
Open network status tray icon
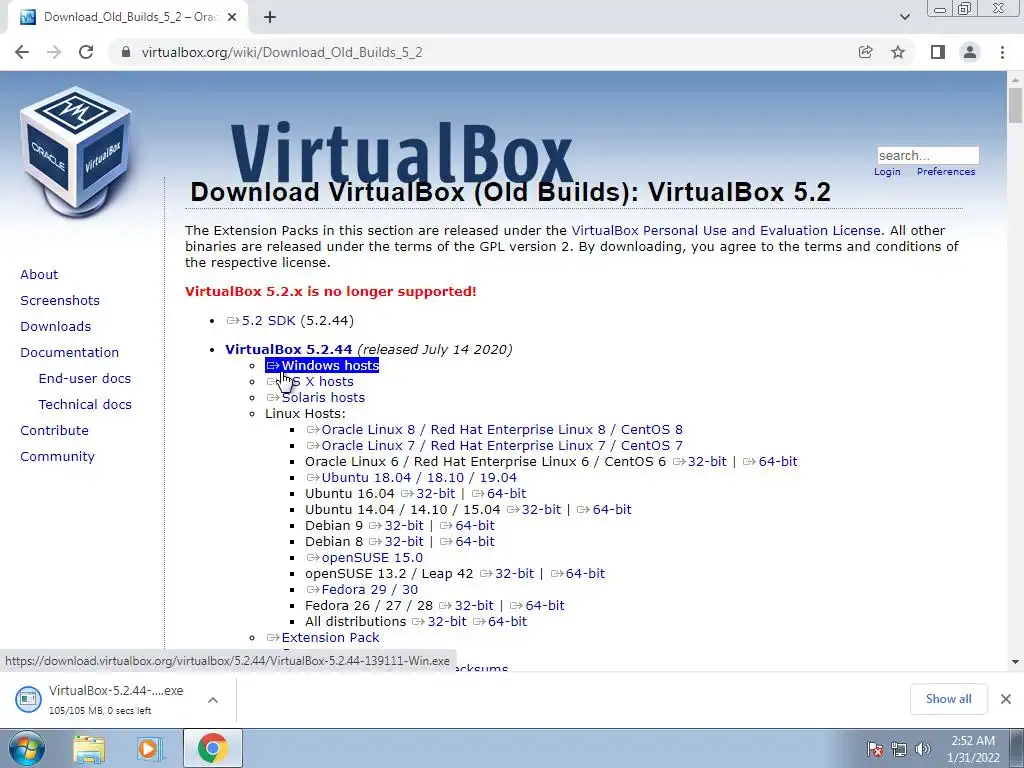(x=899, y=749)
